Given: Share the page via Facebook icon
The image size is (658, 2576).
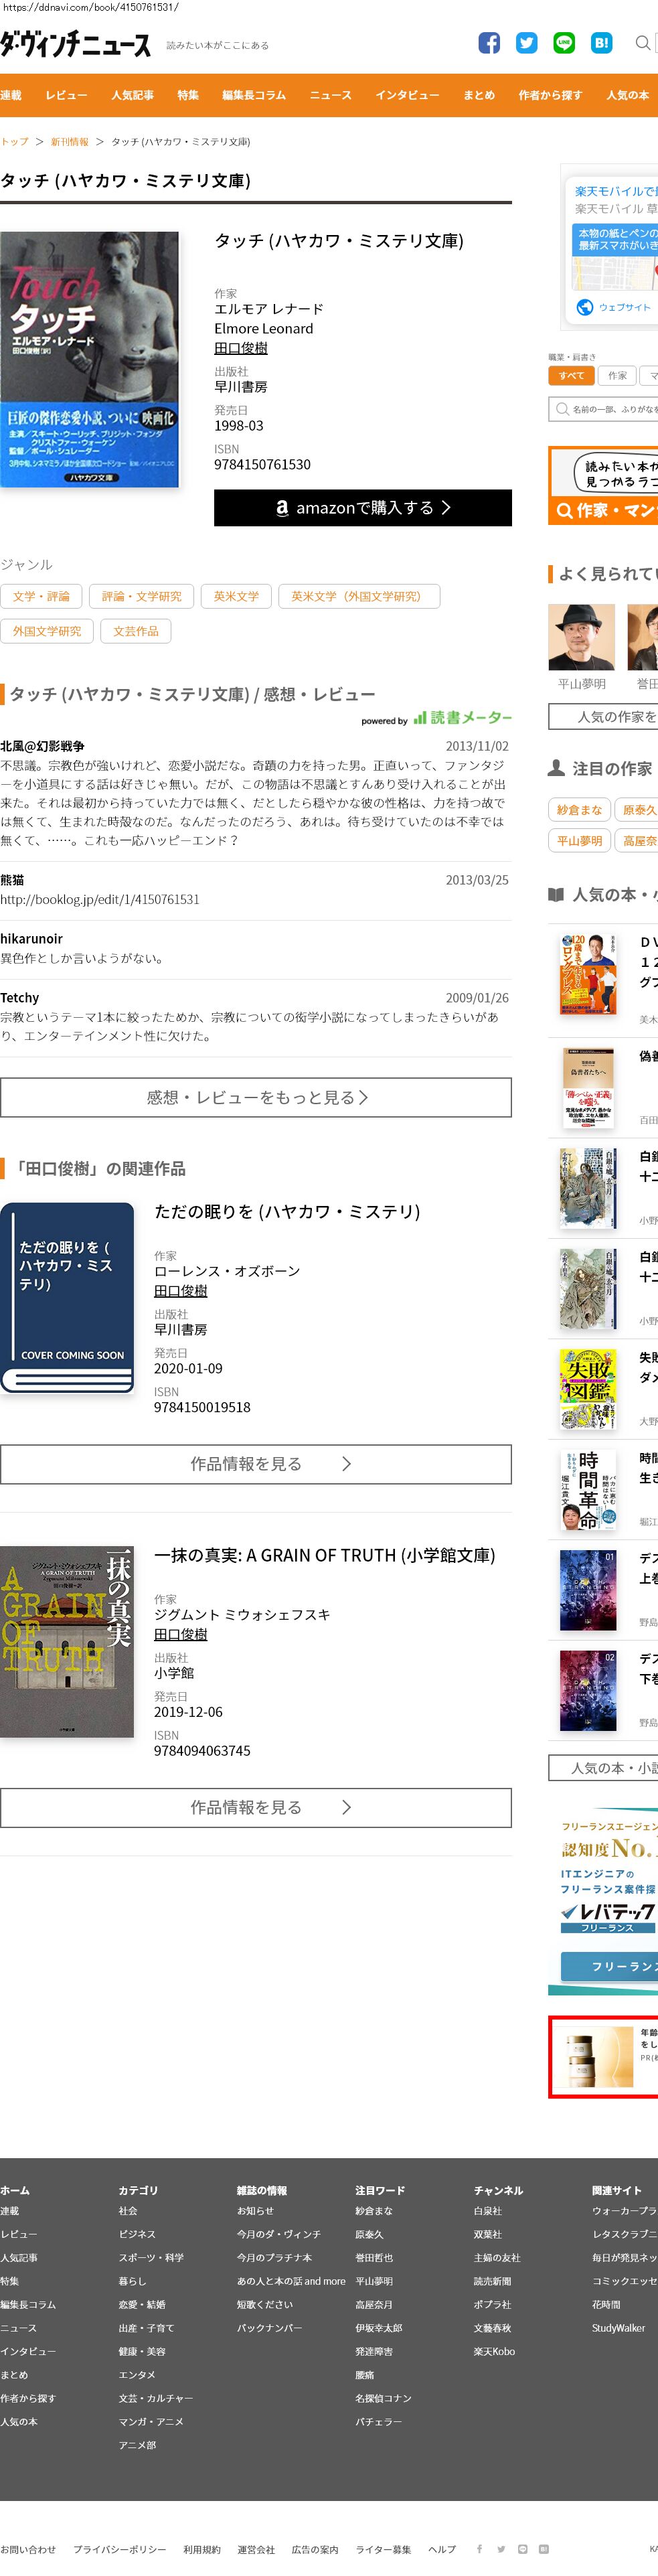Looking at the screenshot, I should (489, 43).
